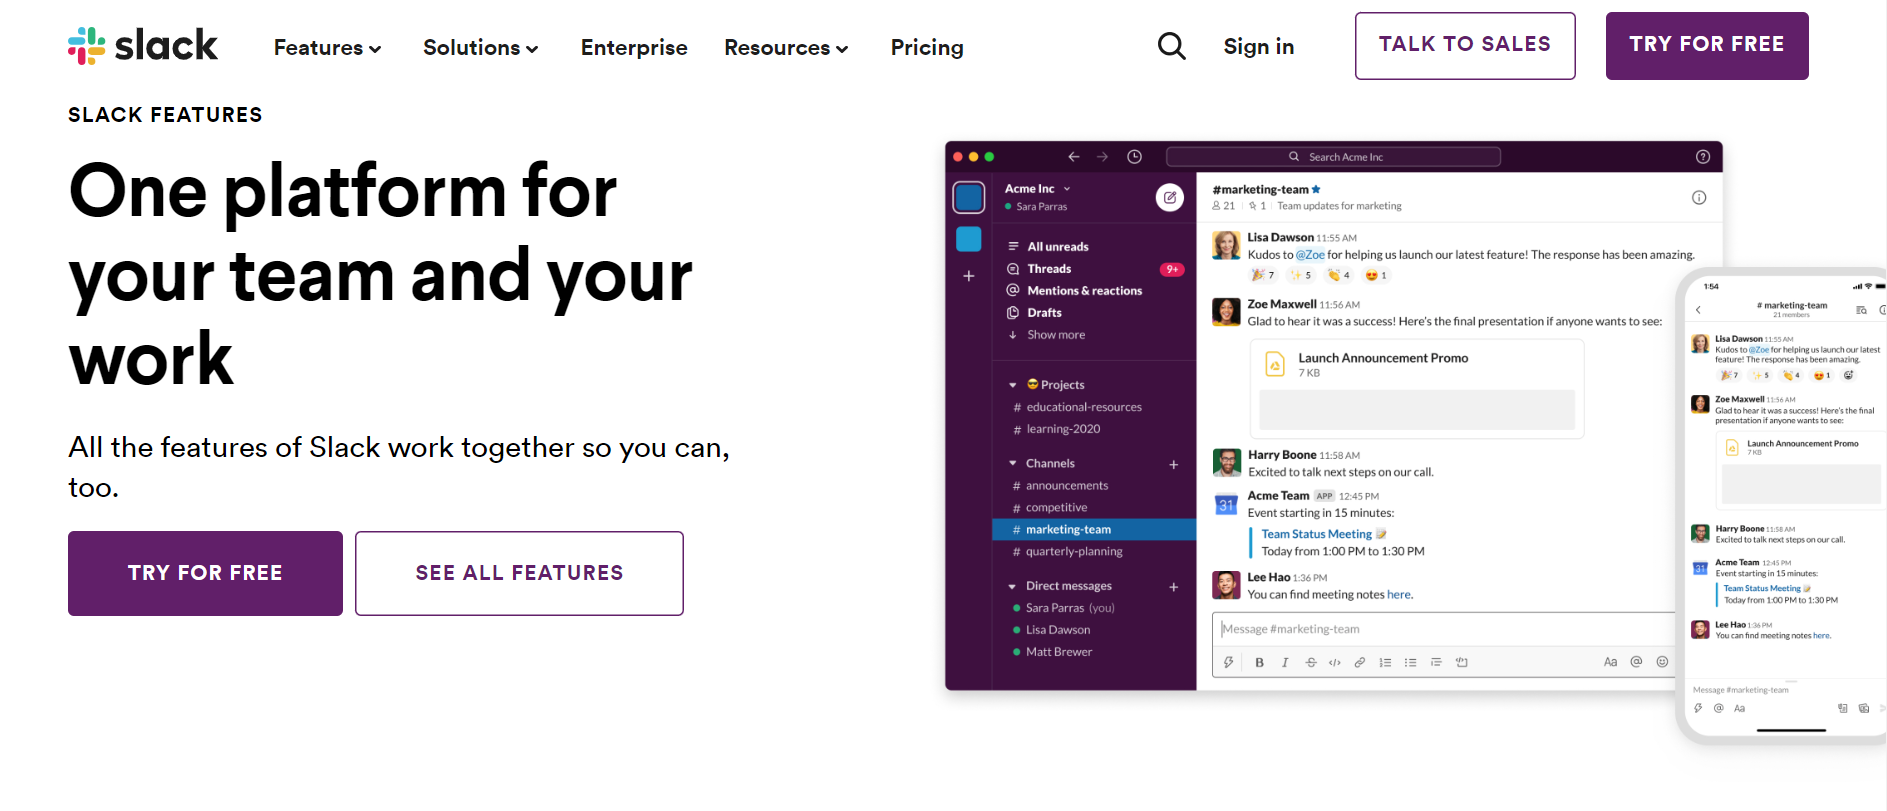Collapse the Projects section
Viewport: 1887px width, 811px height.
click(x=1013, y=384)
